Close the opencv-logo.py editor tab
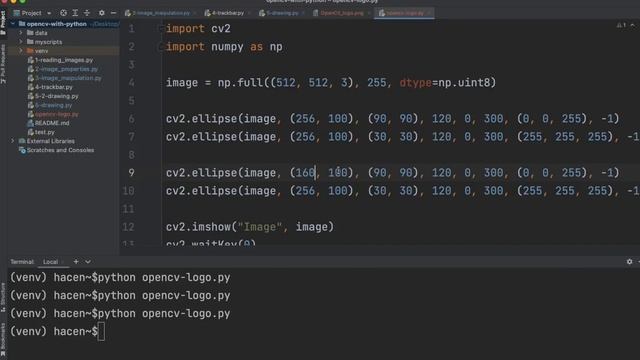 click(x=429, y=13)
